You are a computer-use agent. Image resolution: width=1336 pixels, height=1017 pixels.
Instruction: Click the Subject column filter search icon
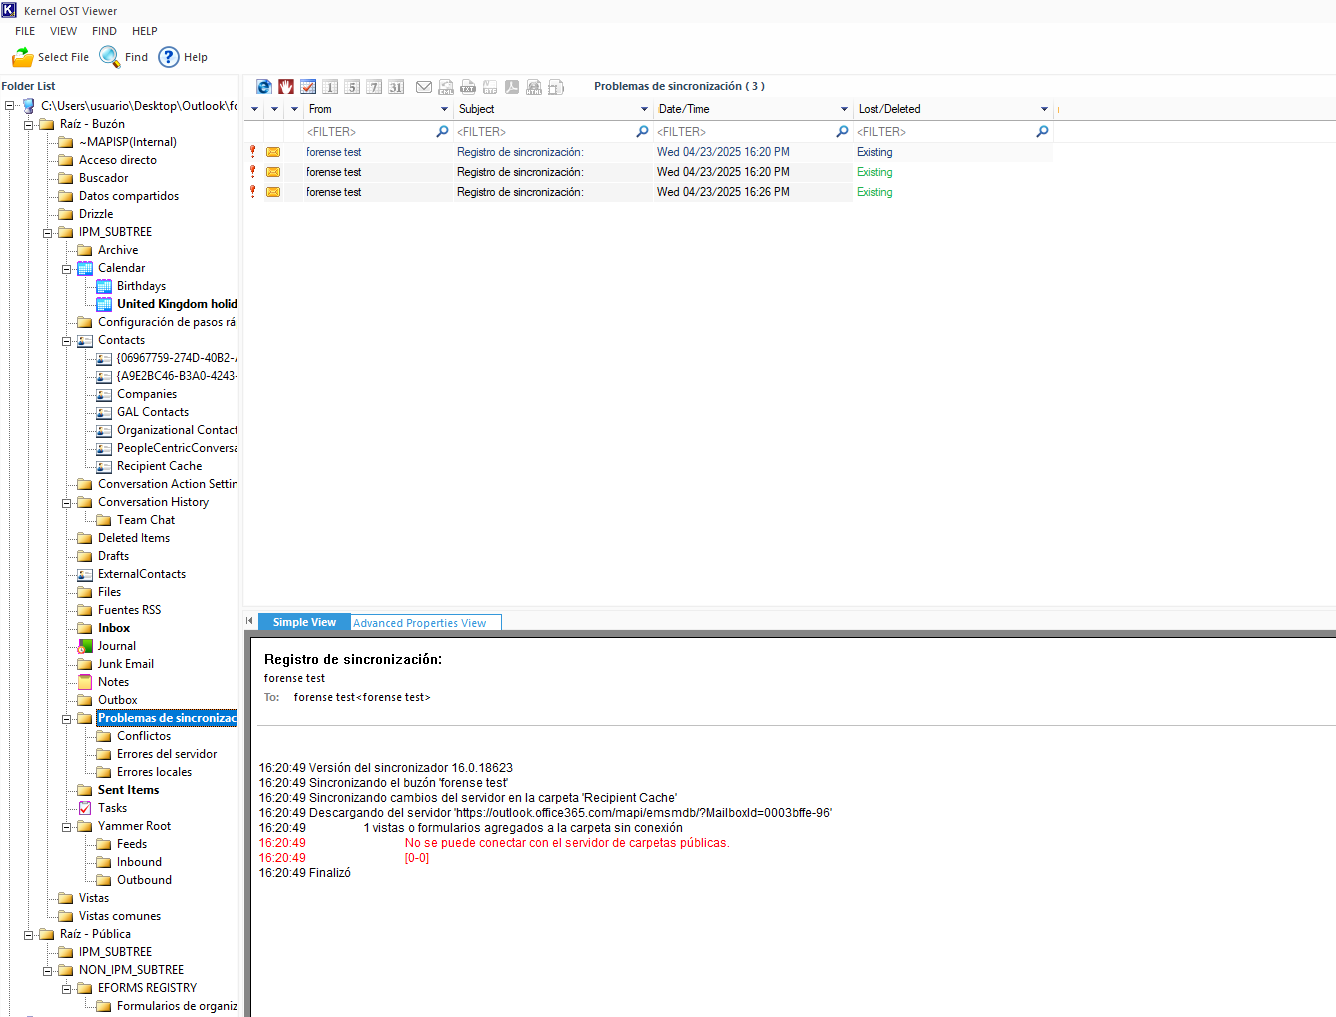[642, 132]
